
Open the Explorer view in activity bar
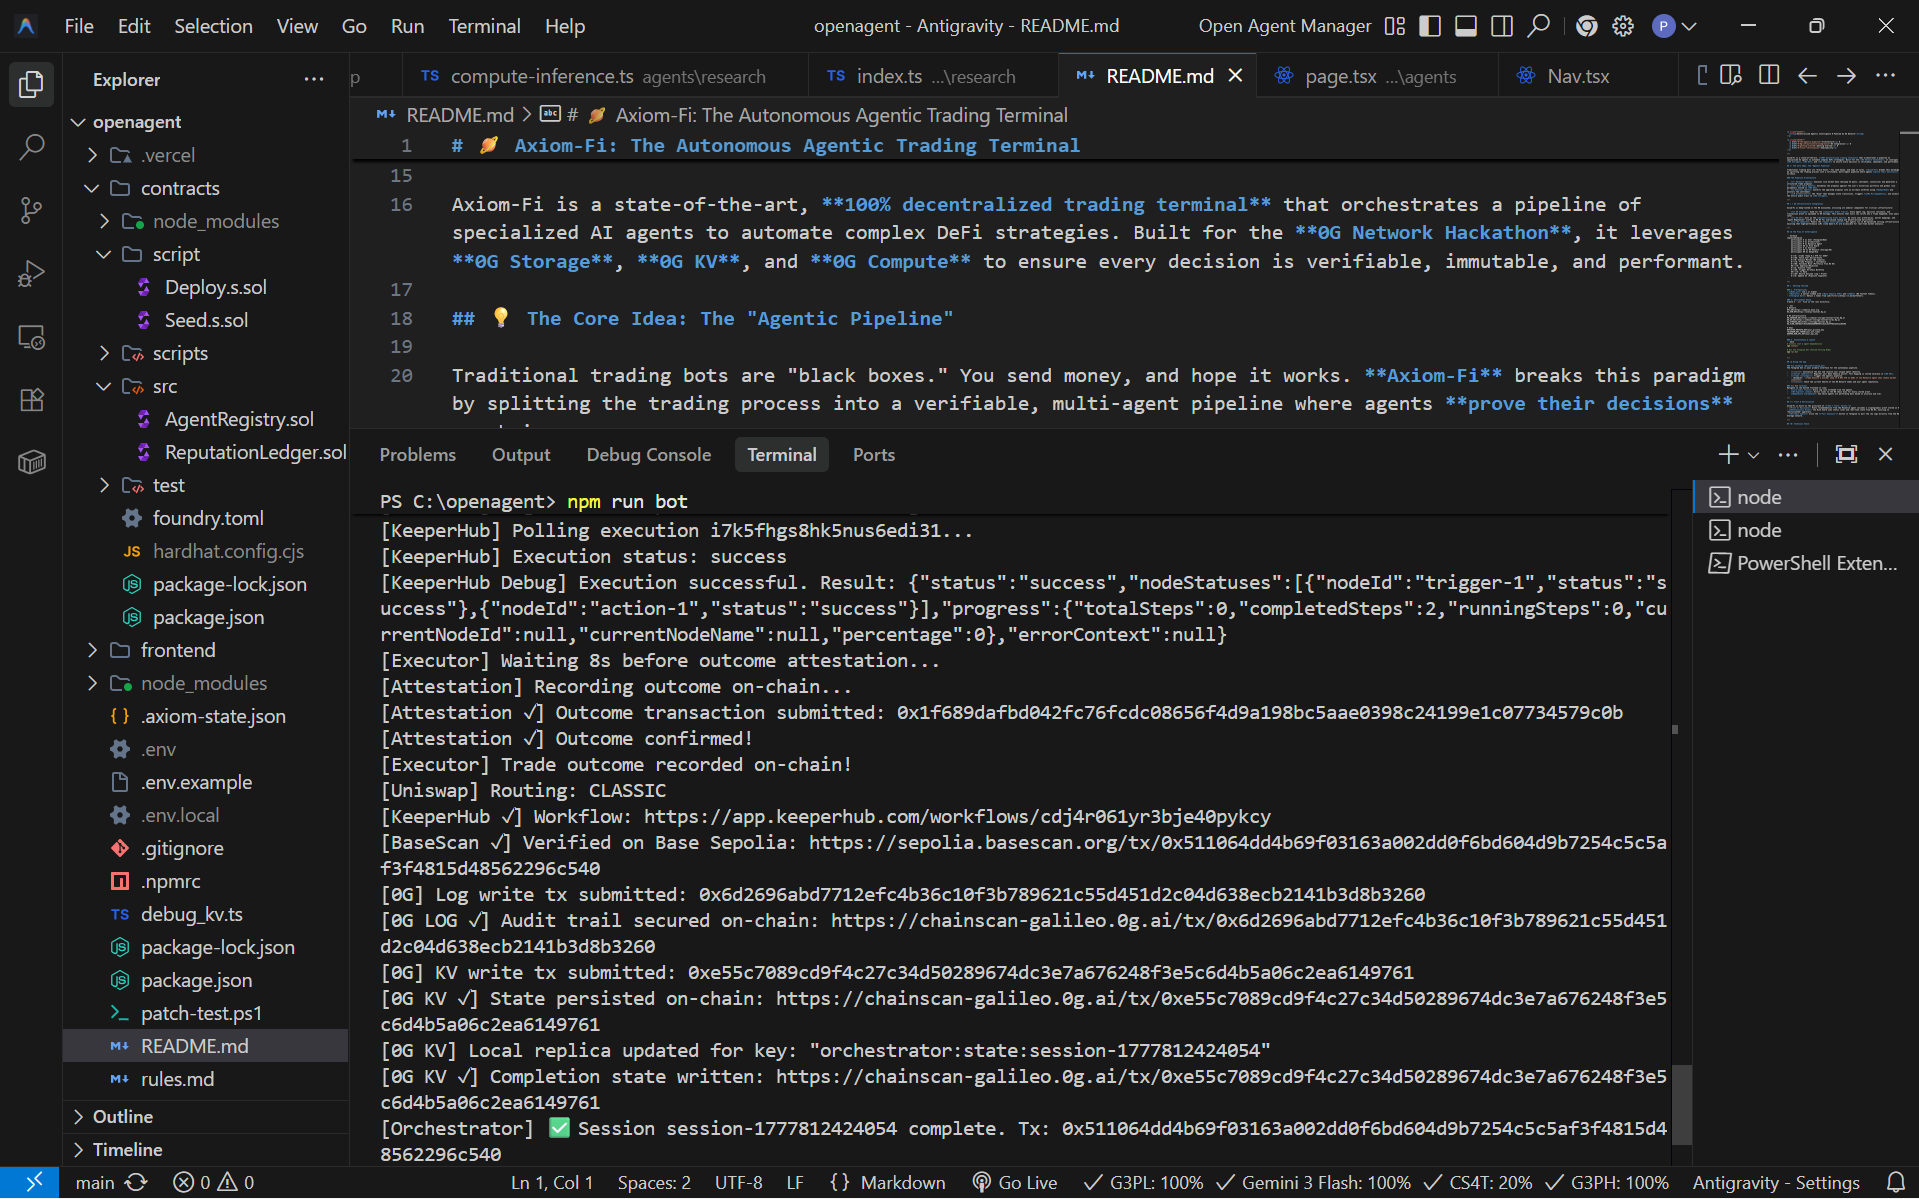[x=31, y=85]
